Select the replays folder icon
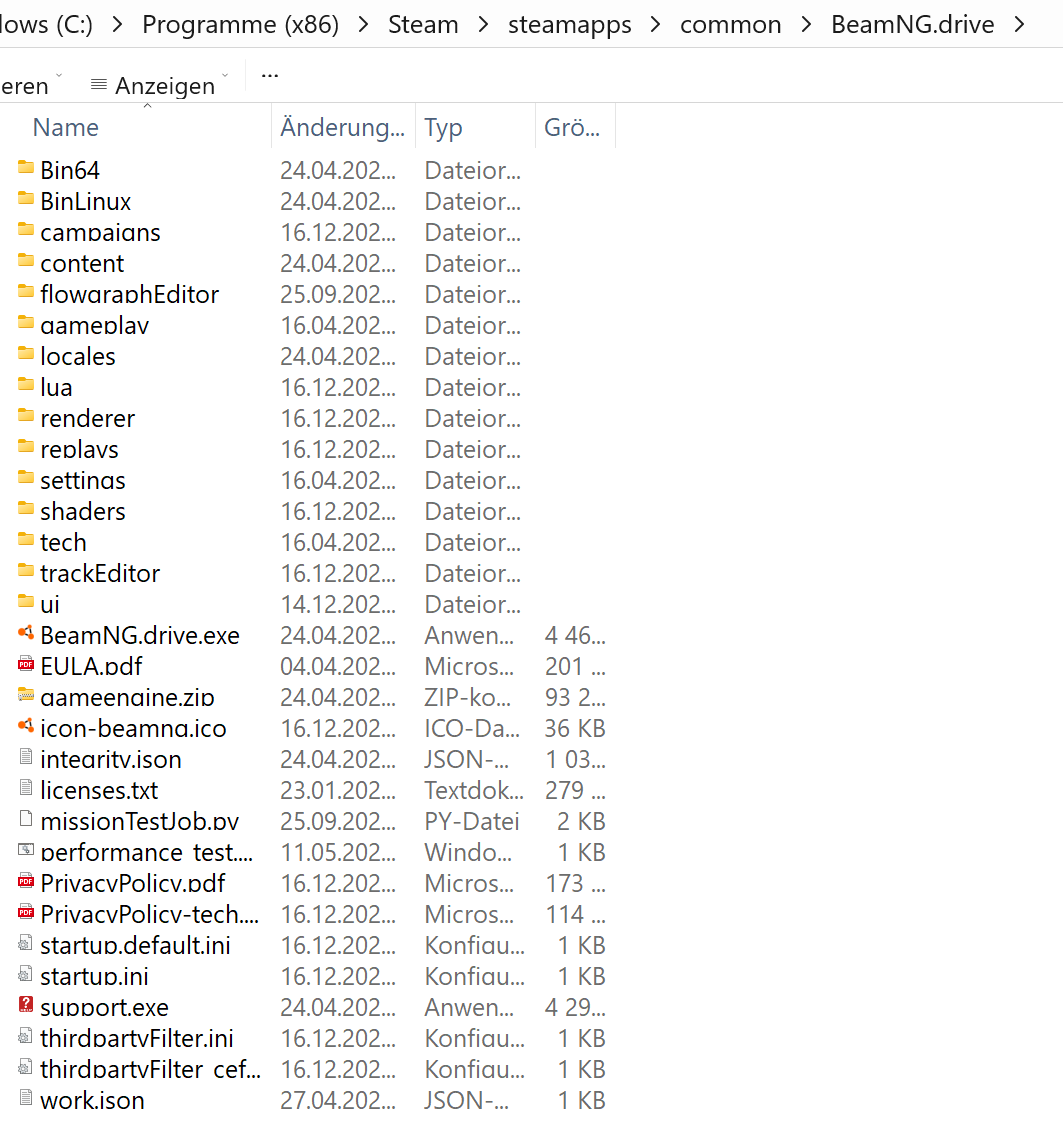The width and height of the screenshot is (1063, 1124). tap(26, 447)
